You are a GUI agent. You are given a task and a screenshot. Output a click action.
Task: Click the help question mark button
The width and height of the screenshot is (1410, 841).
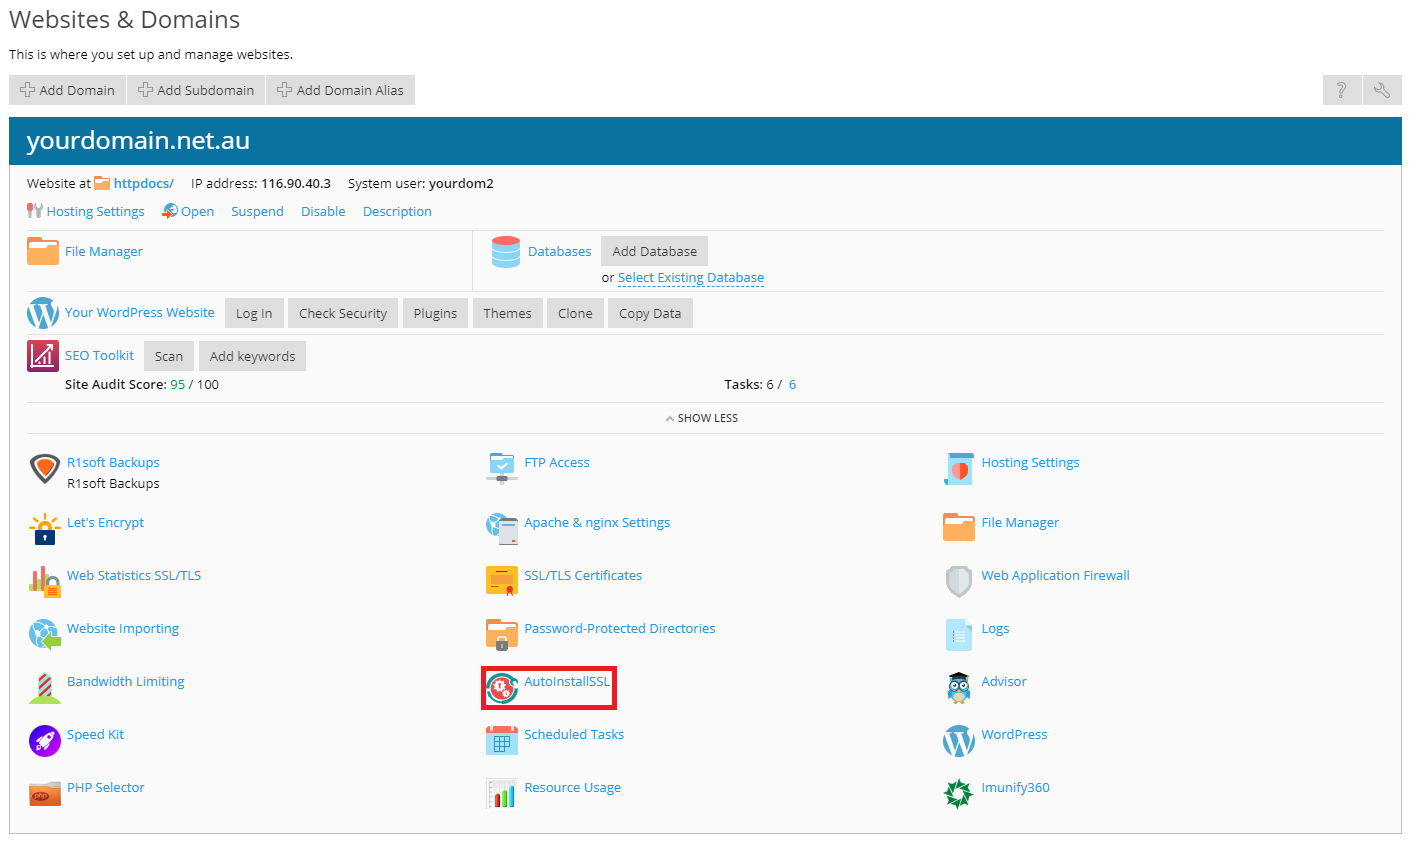(1341, 90)
